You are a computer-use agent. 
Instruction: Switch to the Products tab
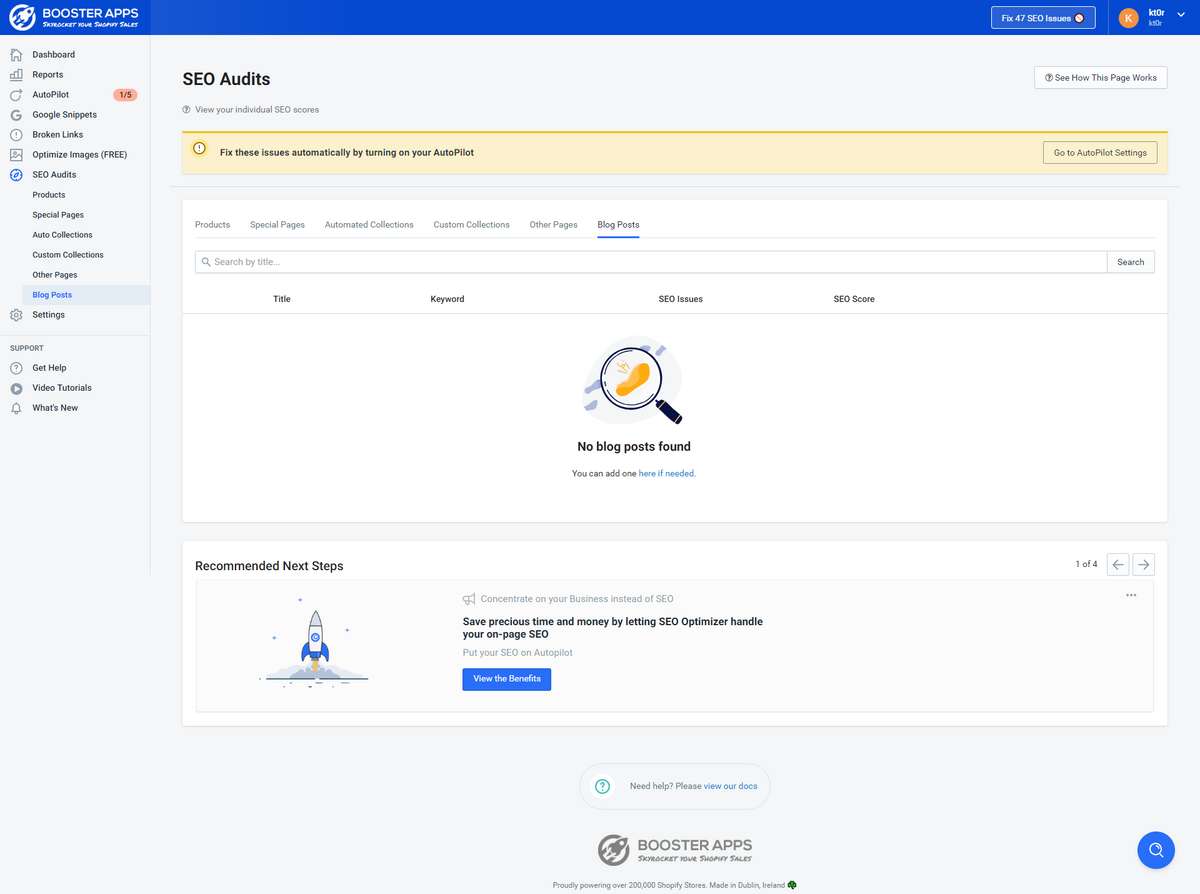(x=213, y=225)
